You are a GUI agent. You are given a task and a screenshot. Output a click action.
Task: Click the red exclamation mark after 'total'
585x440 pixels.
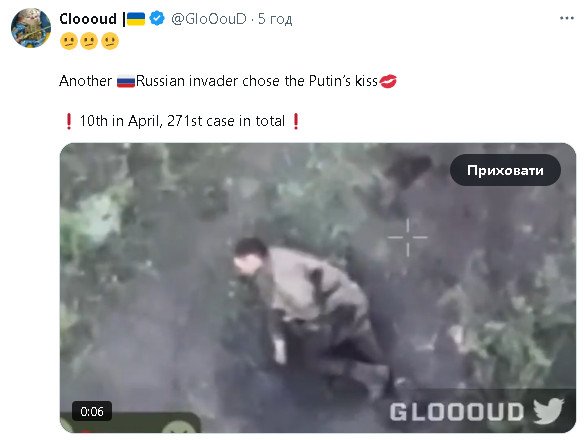click(x=296, y=121)
